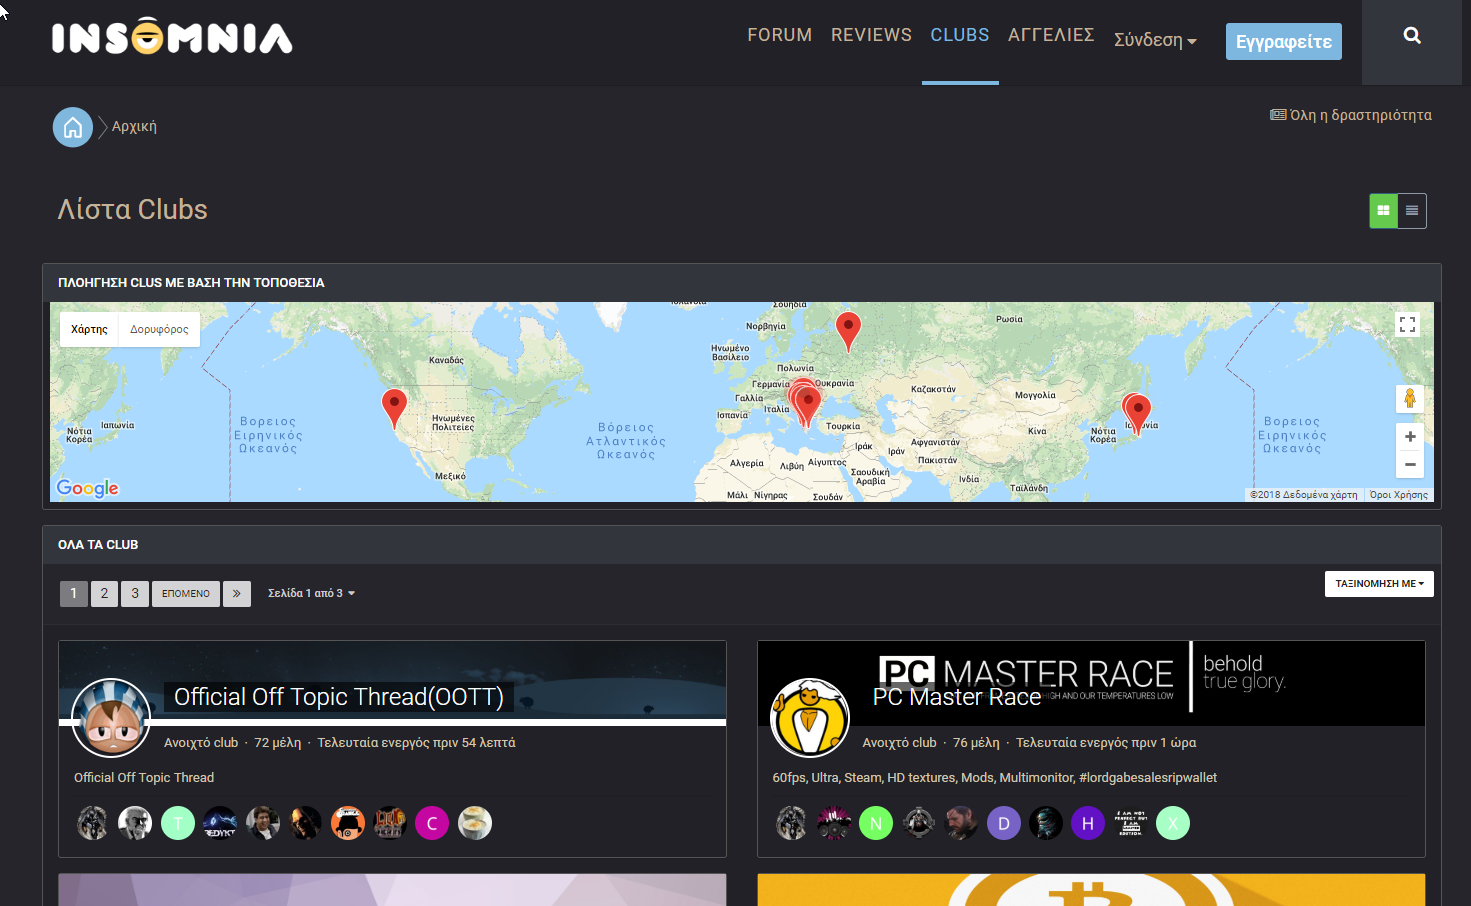This screenshot has height=906, width=1471.
Task: Click the "60fps, Ultra, Steam" description text
Action: [995, 778]
